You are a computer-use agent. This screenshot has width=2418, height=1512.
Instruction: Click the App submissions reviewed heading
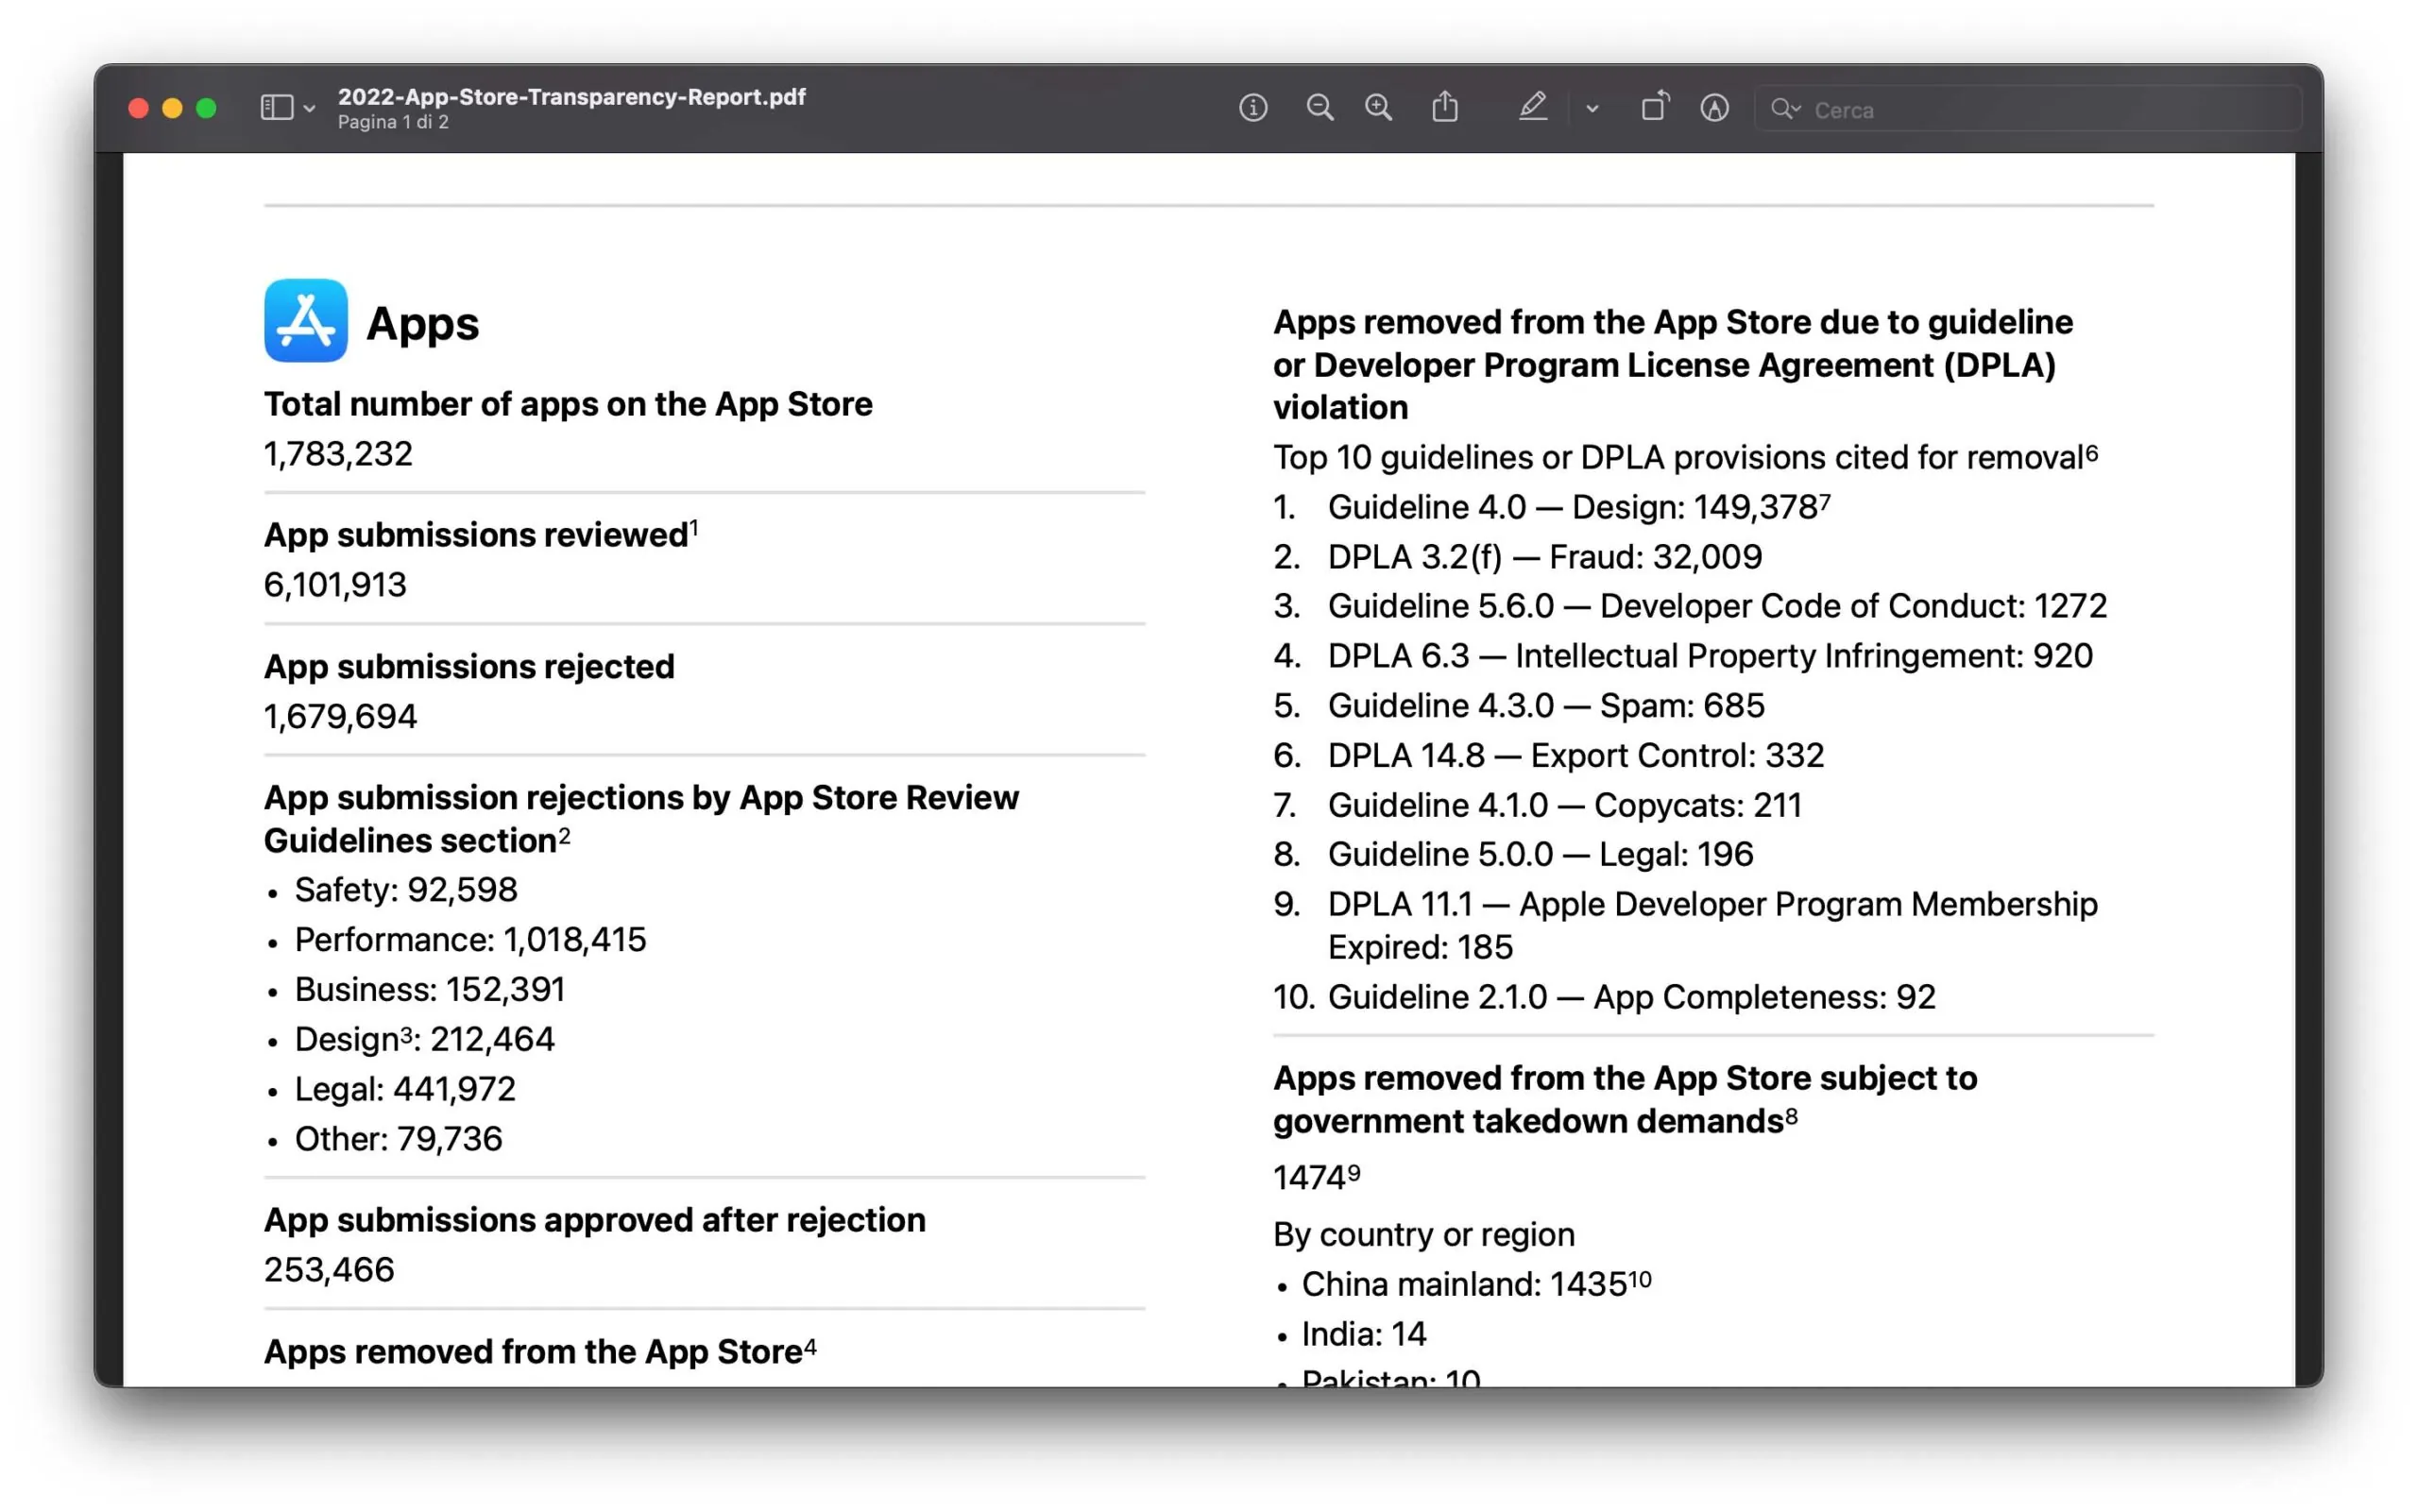(x=480, y=534)
